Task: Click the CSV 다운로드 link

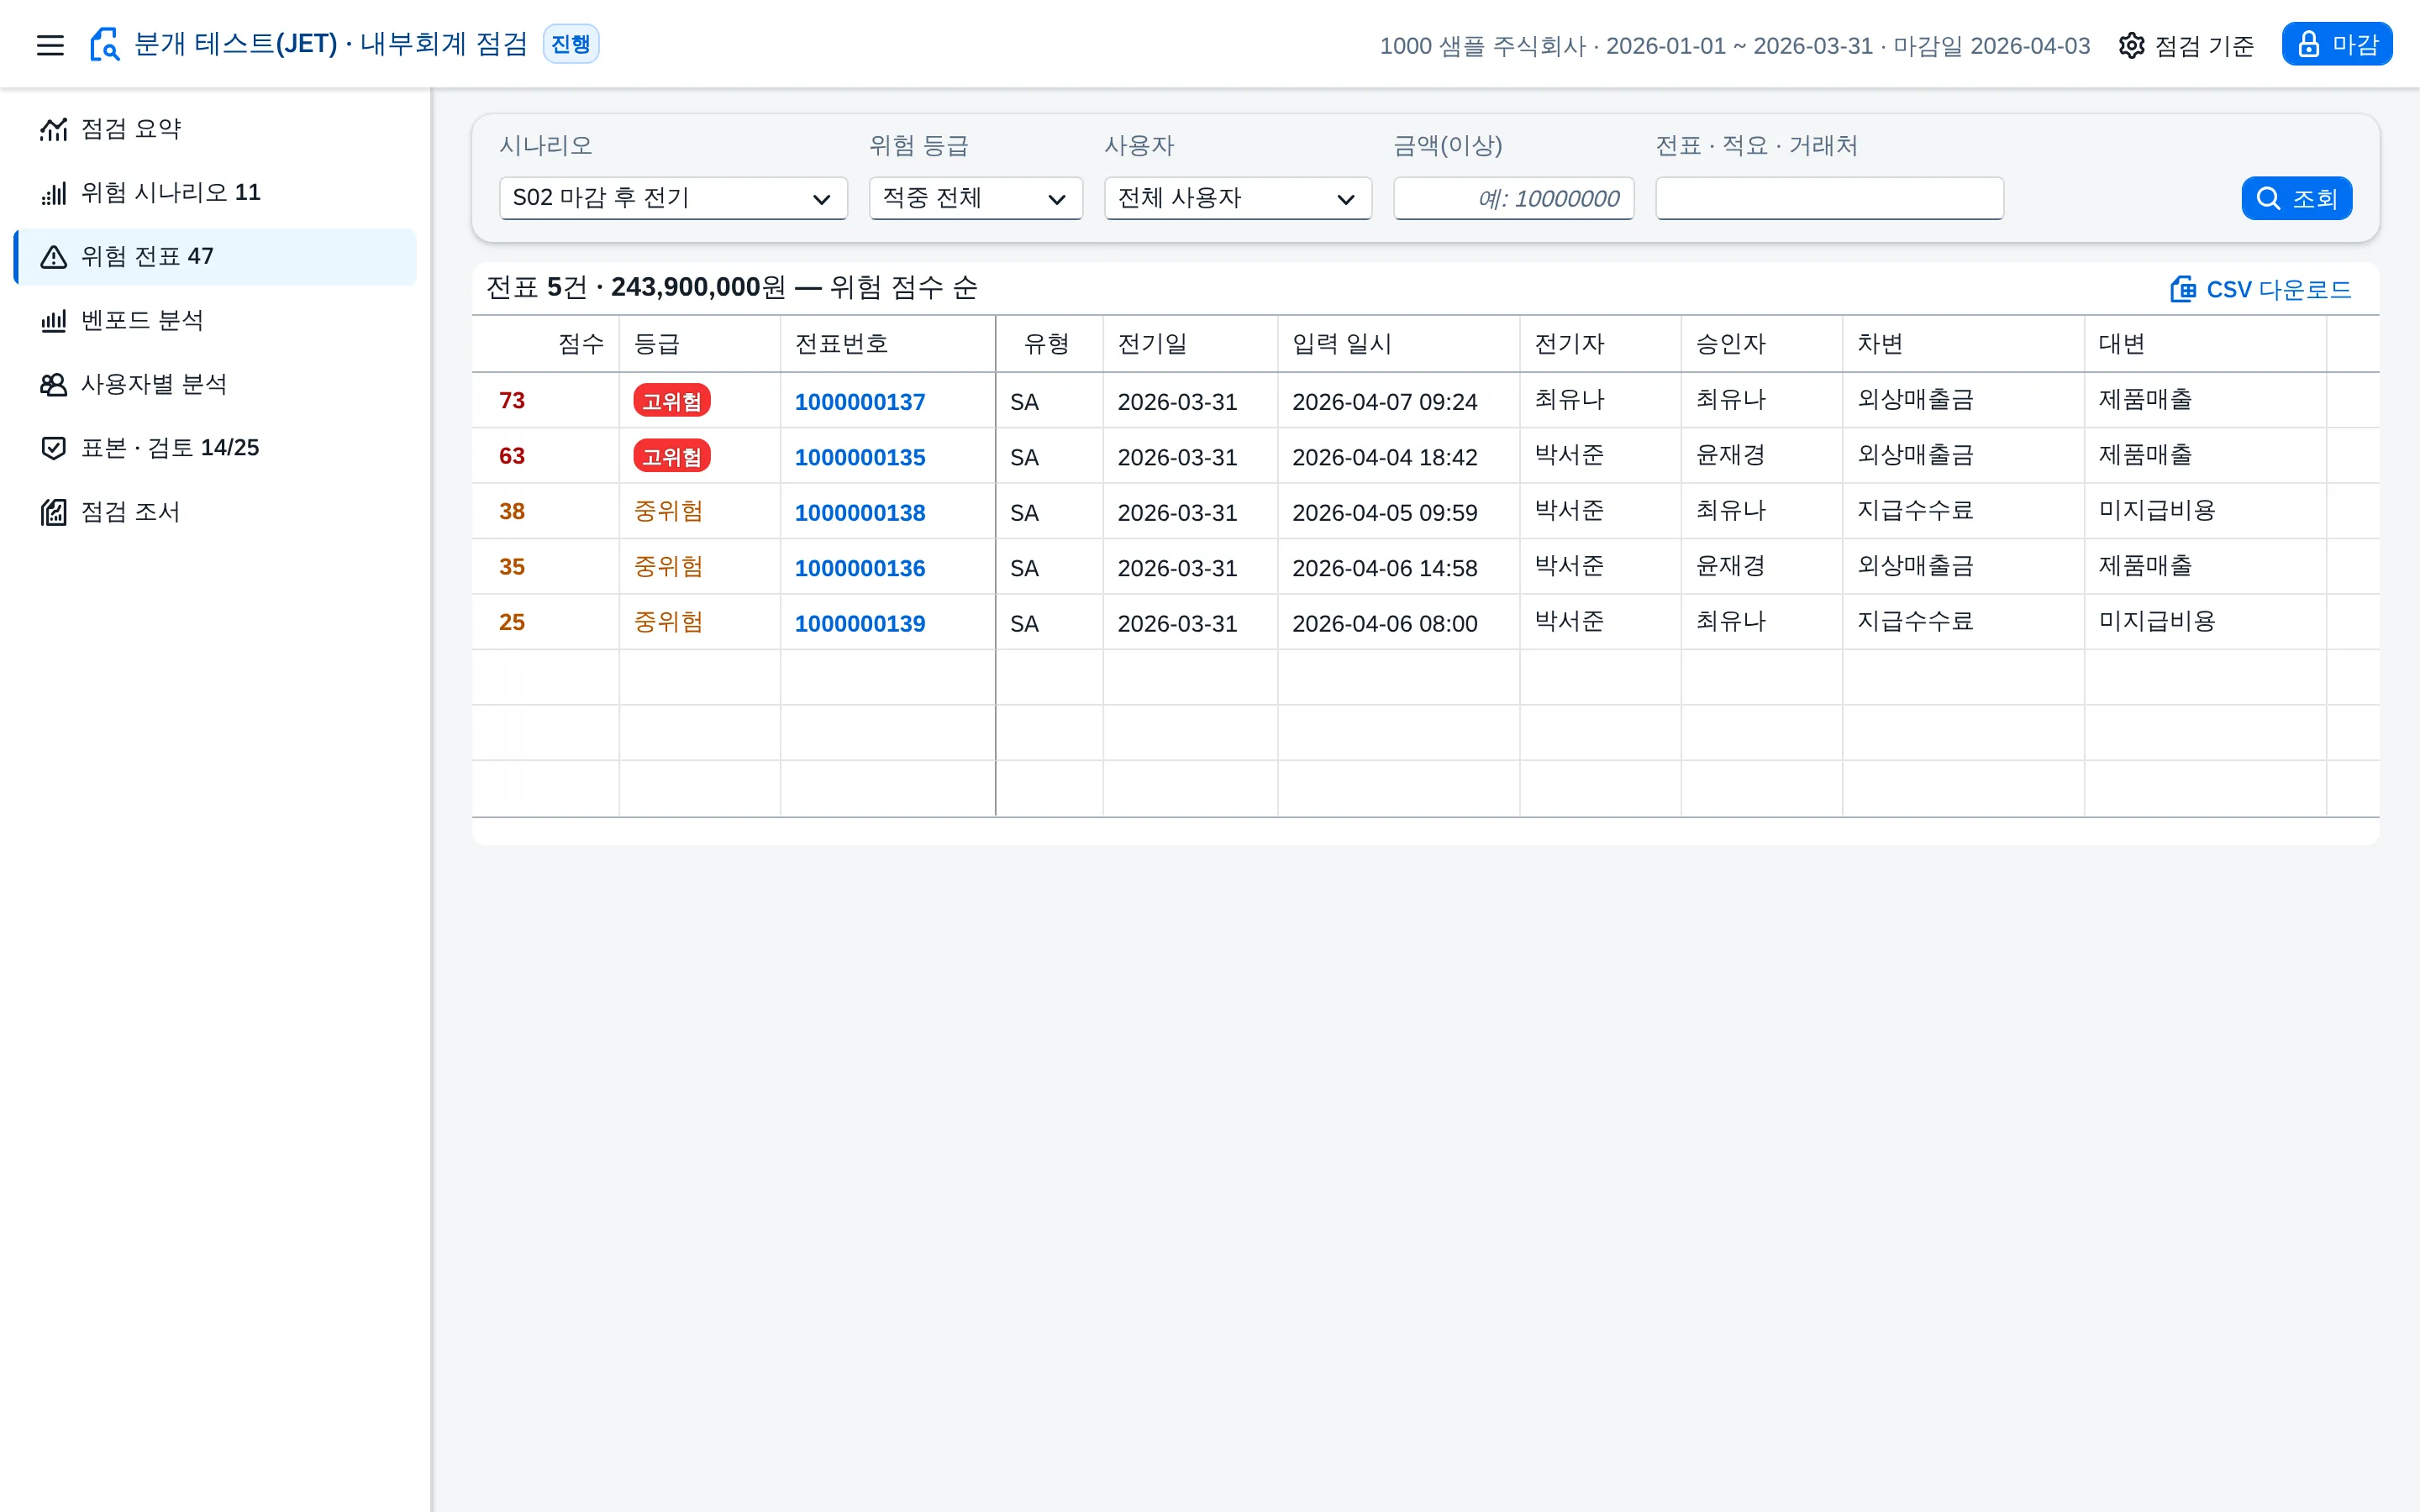Action: click(x=2260, y=289)
